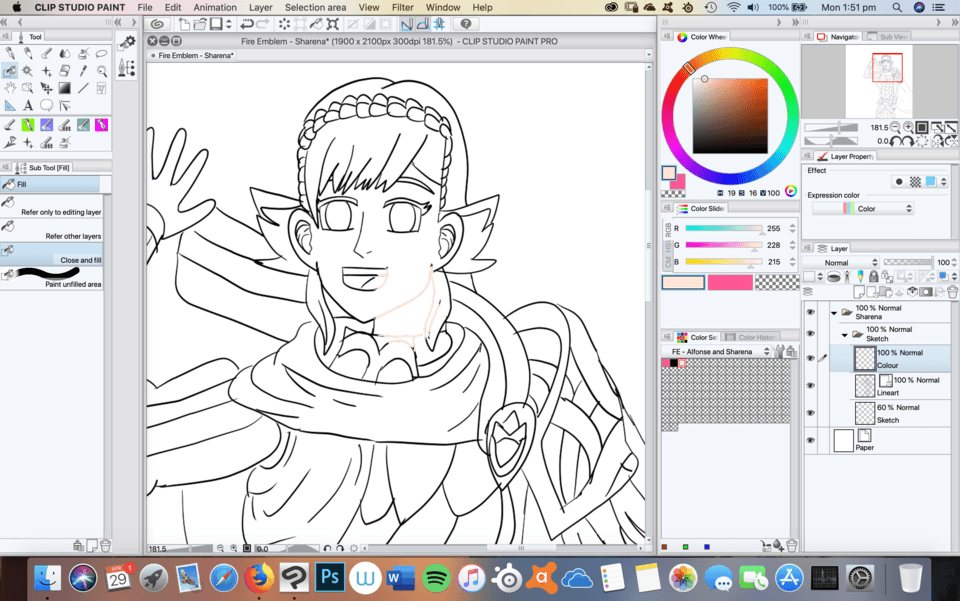The width and height of the screenshot is (960, 601).
Task: Click the Clear (delete) icon in command bar
Action: tap(284, 24)
